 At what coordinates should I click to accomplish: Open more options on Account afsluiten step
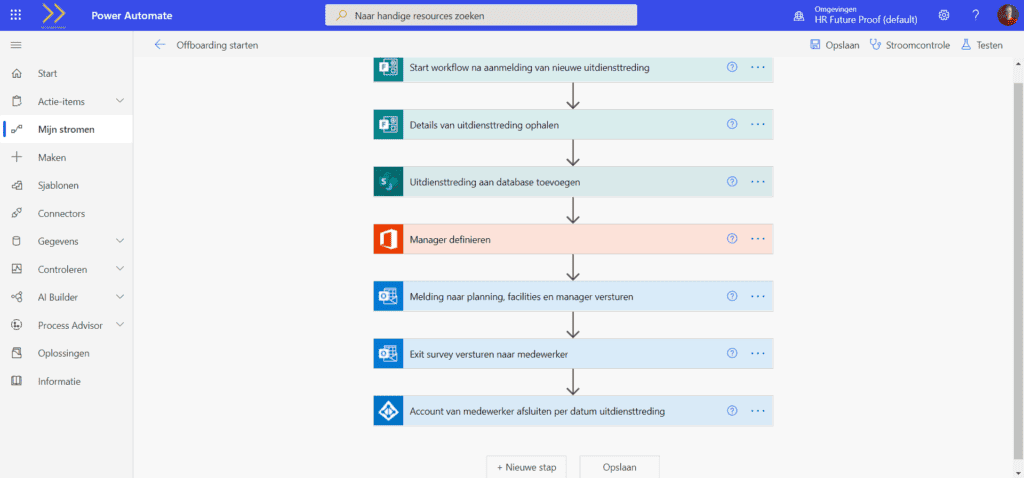(x=758, y=411)
